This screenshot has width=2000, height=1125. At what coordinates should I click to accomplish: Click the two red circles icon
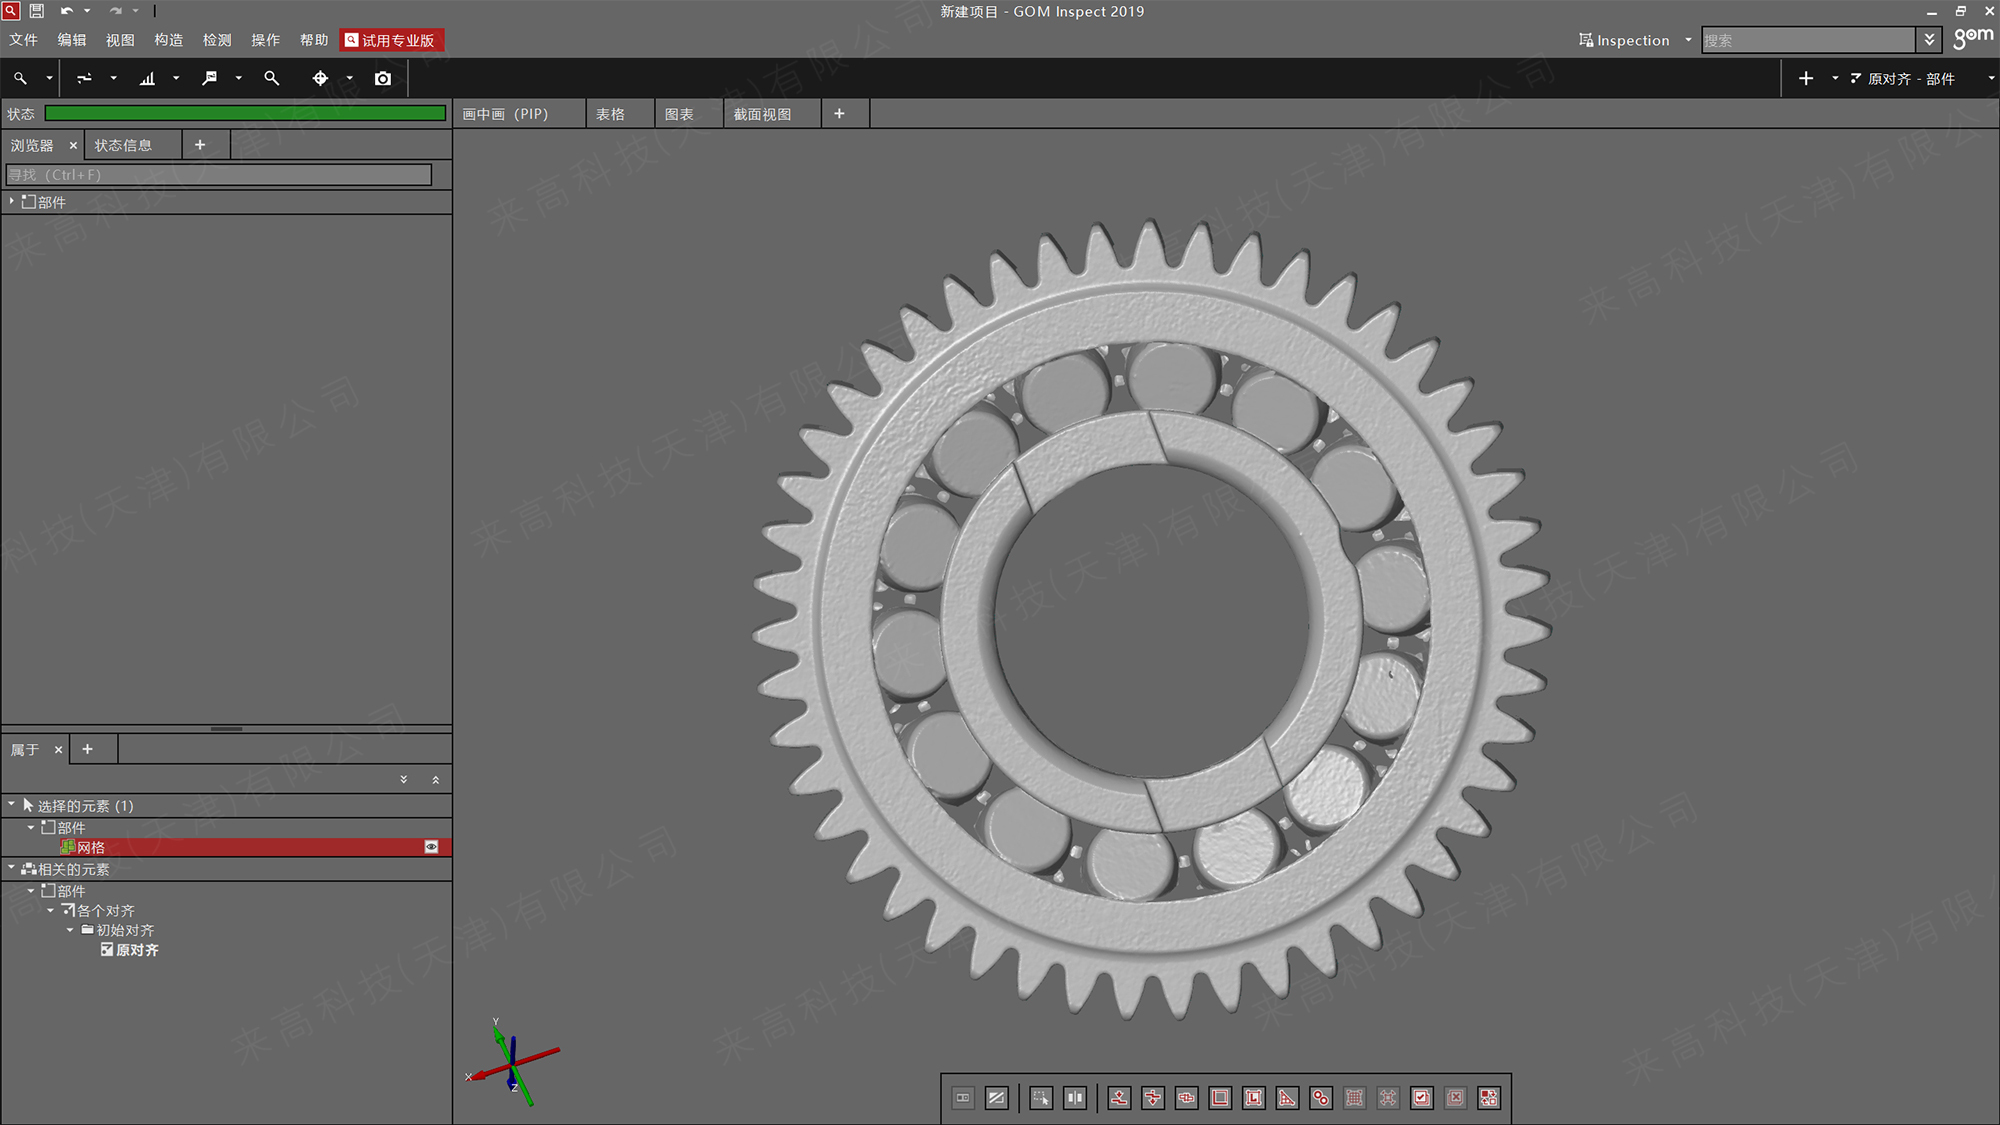coord(1321,1098)
